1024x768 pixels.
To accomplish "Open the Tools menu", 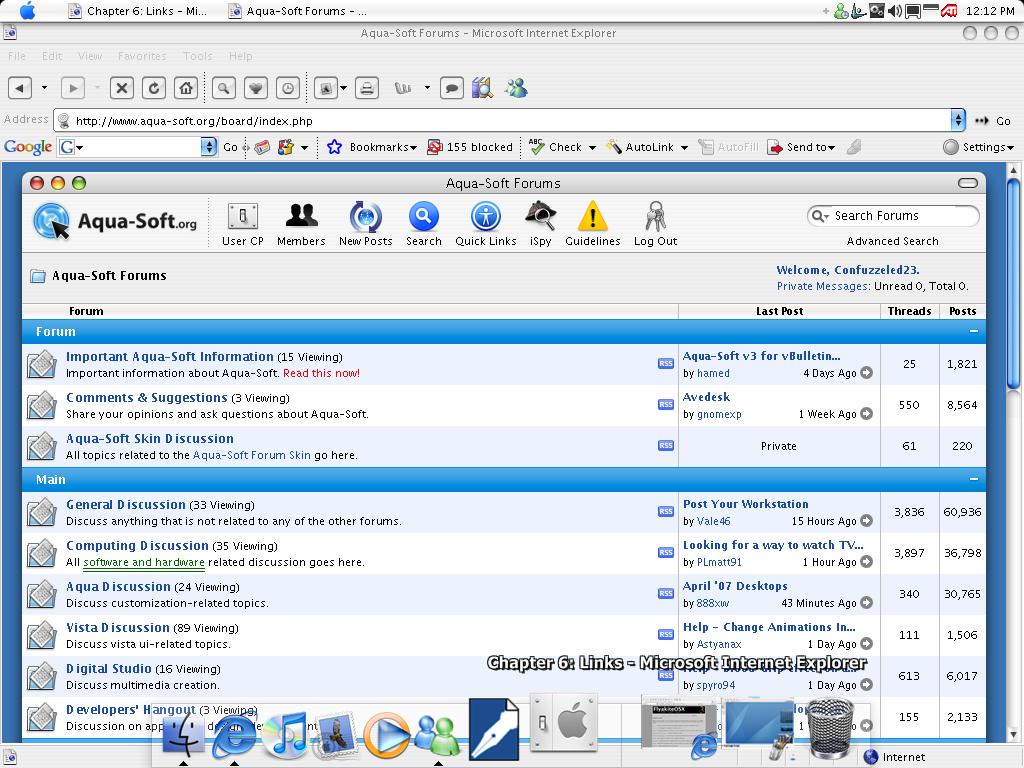I will pyautogui.click(x=197, y=56).
